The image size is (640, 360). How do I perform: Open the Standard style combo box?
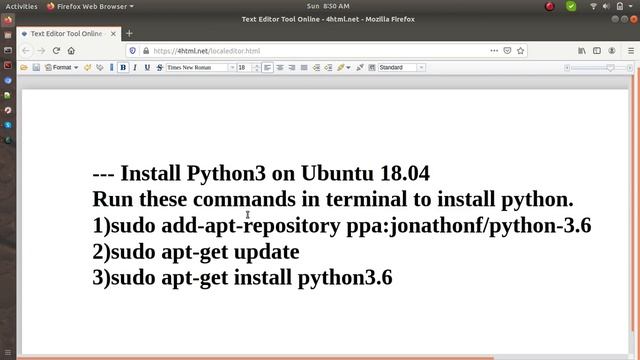402,67
